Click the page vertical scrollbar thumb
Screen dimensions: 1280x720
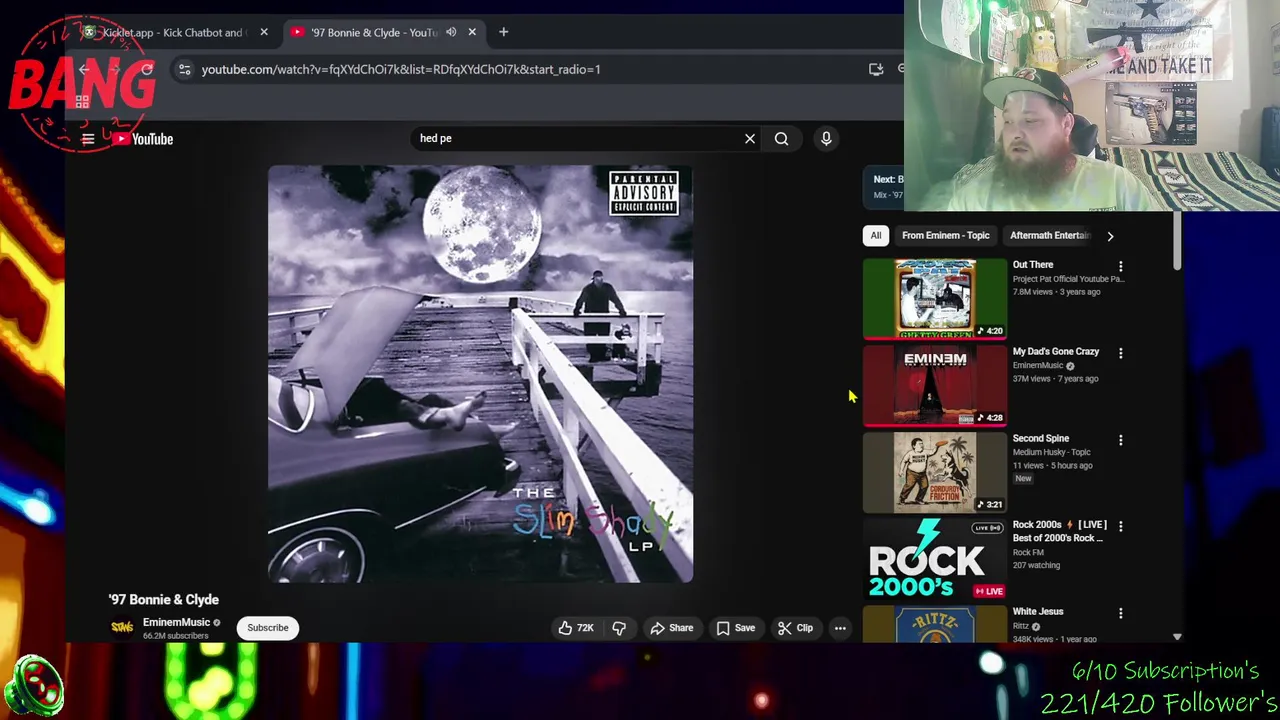(x=1177, y=240)
